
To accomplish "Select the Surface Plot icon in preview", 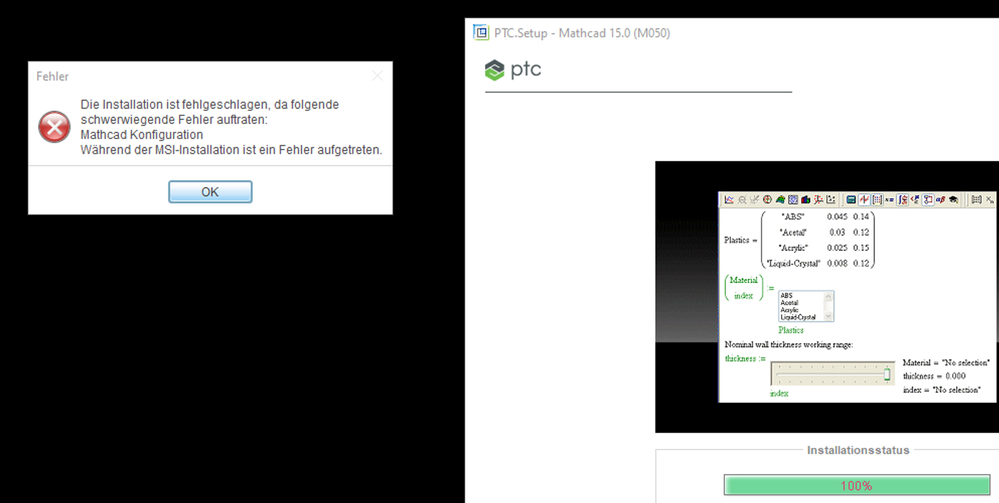I will [x=780, y=200].
